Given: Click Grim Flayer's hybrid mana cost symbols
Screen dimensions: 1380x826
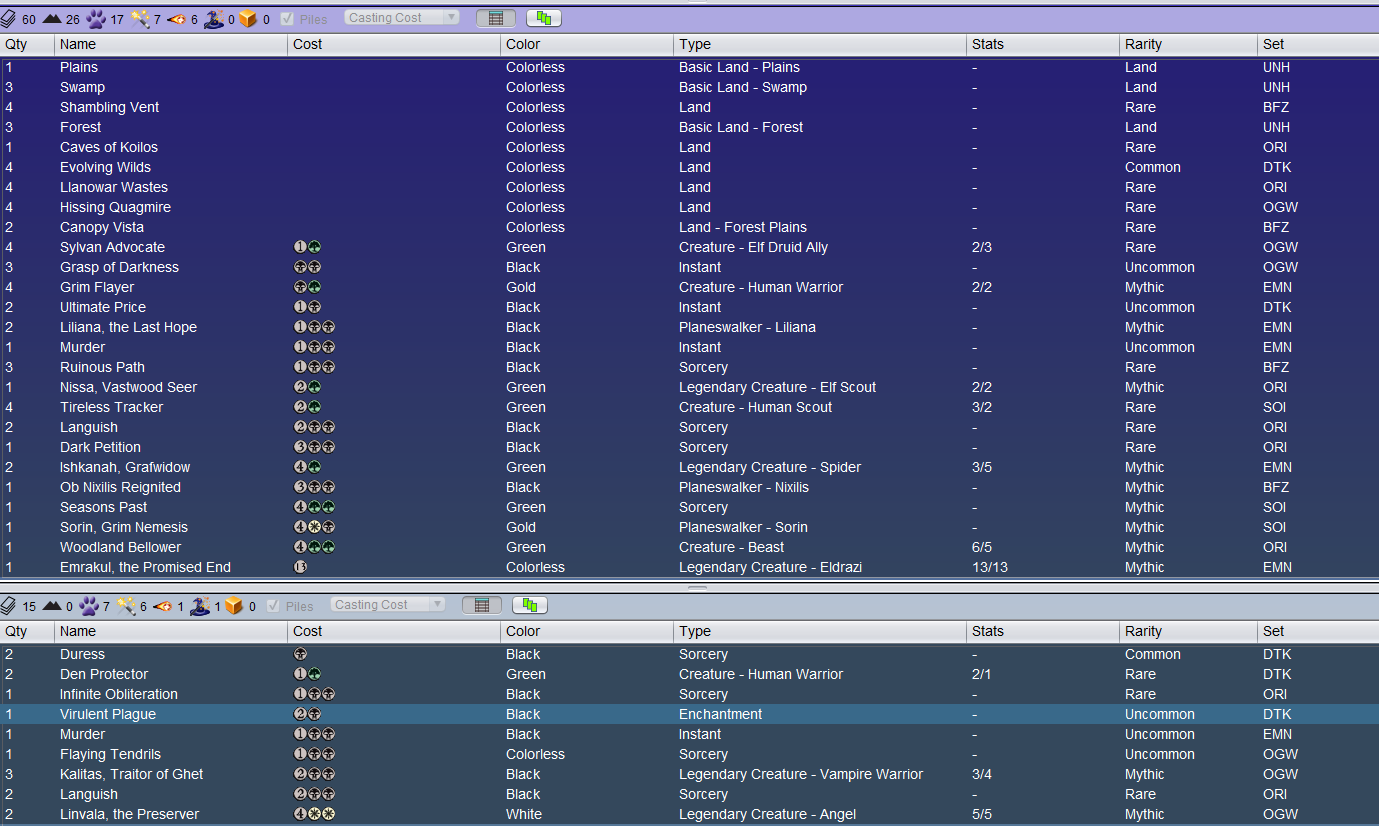Looking at the screenshot, I should point(307,287).
